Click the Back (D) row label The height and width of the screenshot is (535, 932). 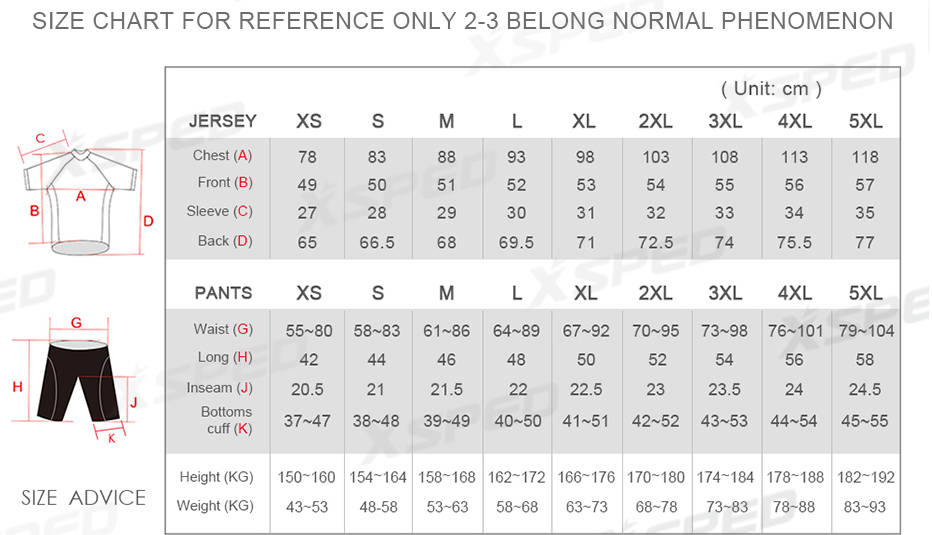(x=224, y=240)
